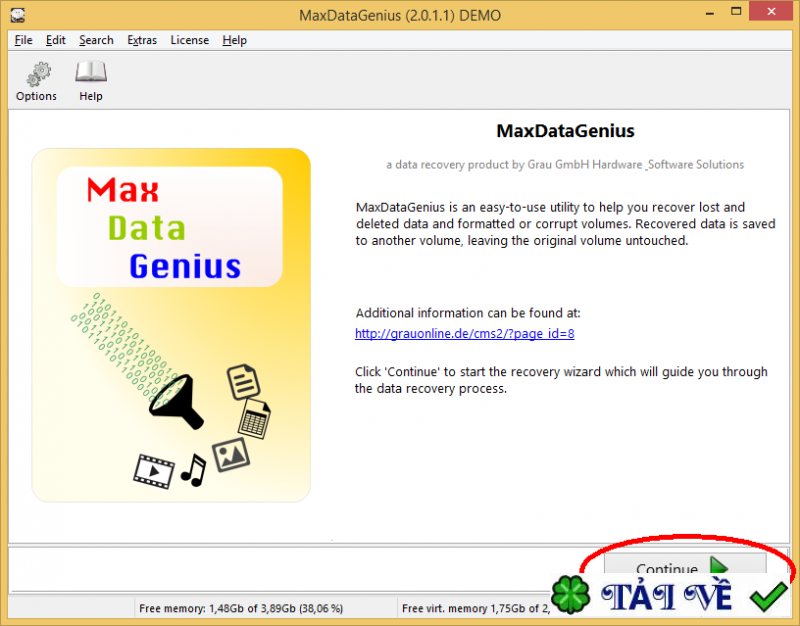Open the grauonline.de information link
The height and width of the screenshot is (626, 800).
point(464,333)
